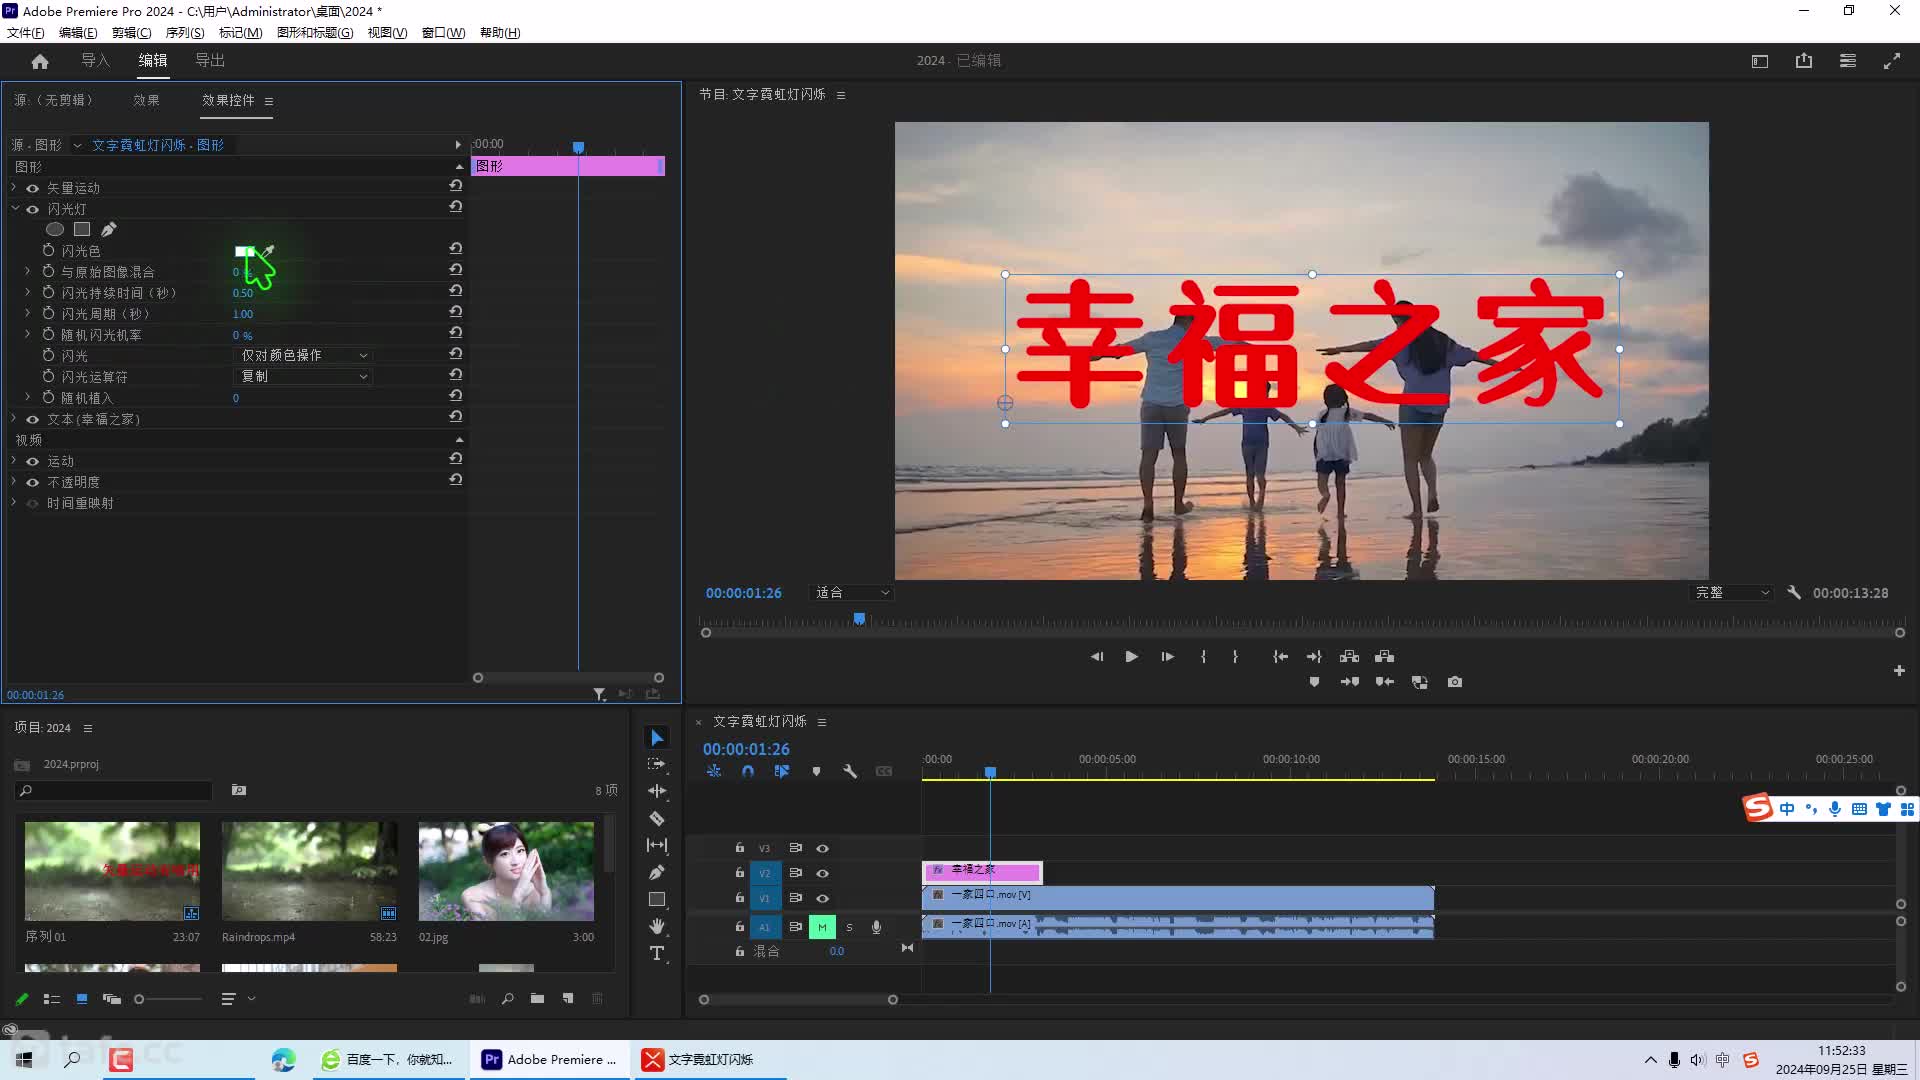1920x1080 pixels.
Task: Select the Razor tool
Action: click(x=657, y=818)
